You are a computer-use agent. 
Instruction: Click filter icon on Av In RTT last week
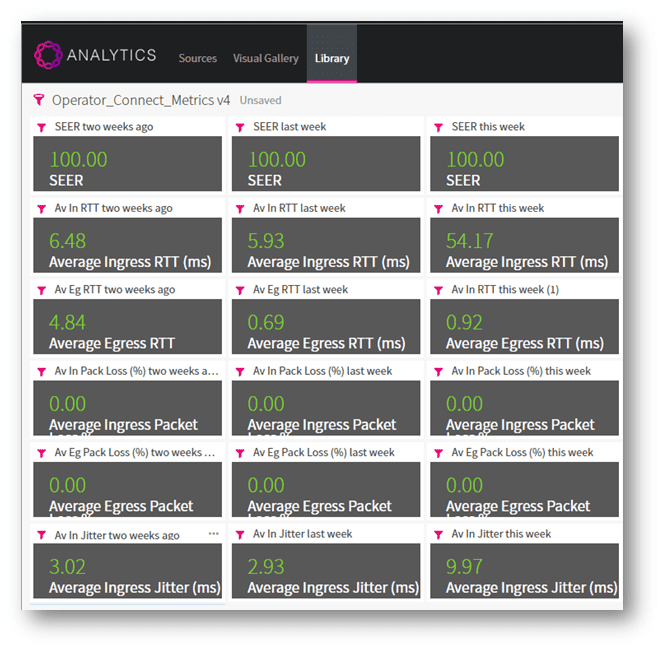tap(240, 208)
